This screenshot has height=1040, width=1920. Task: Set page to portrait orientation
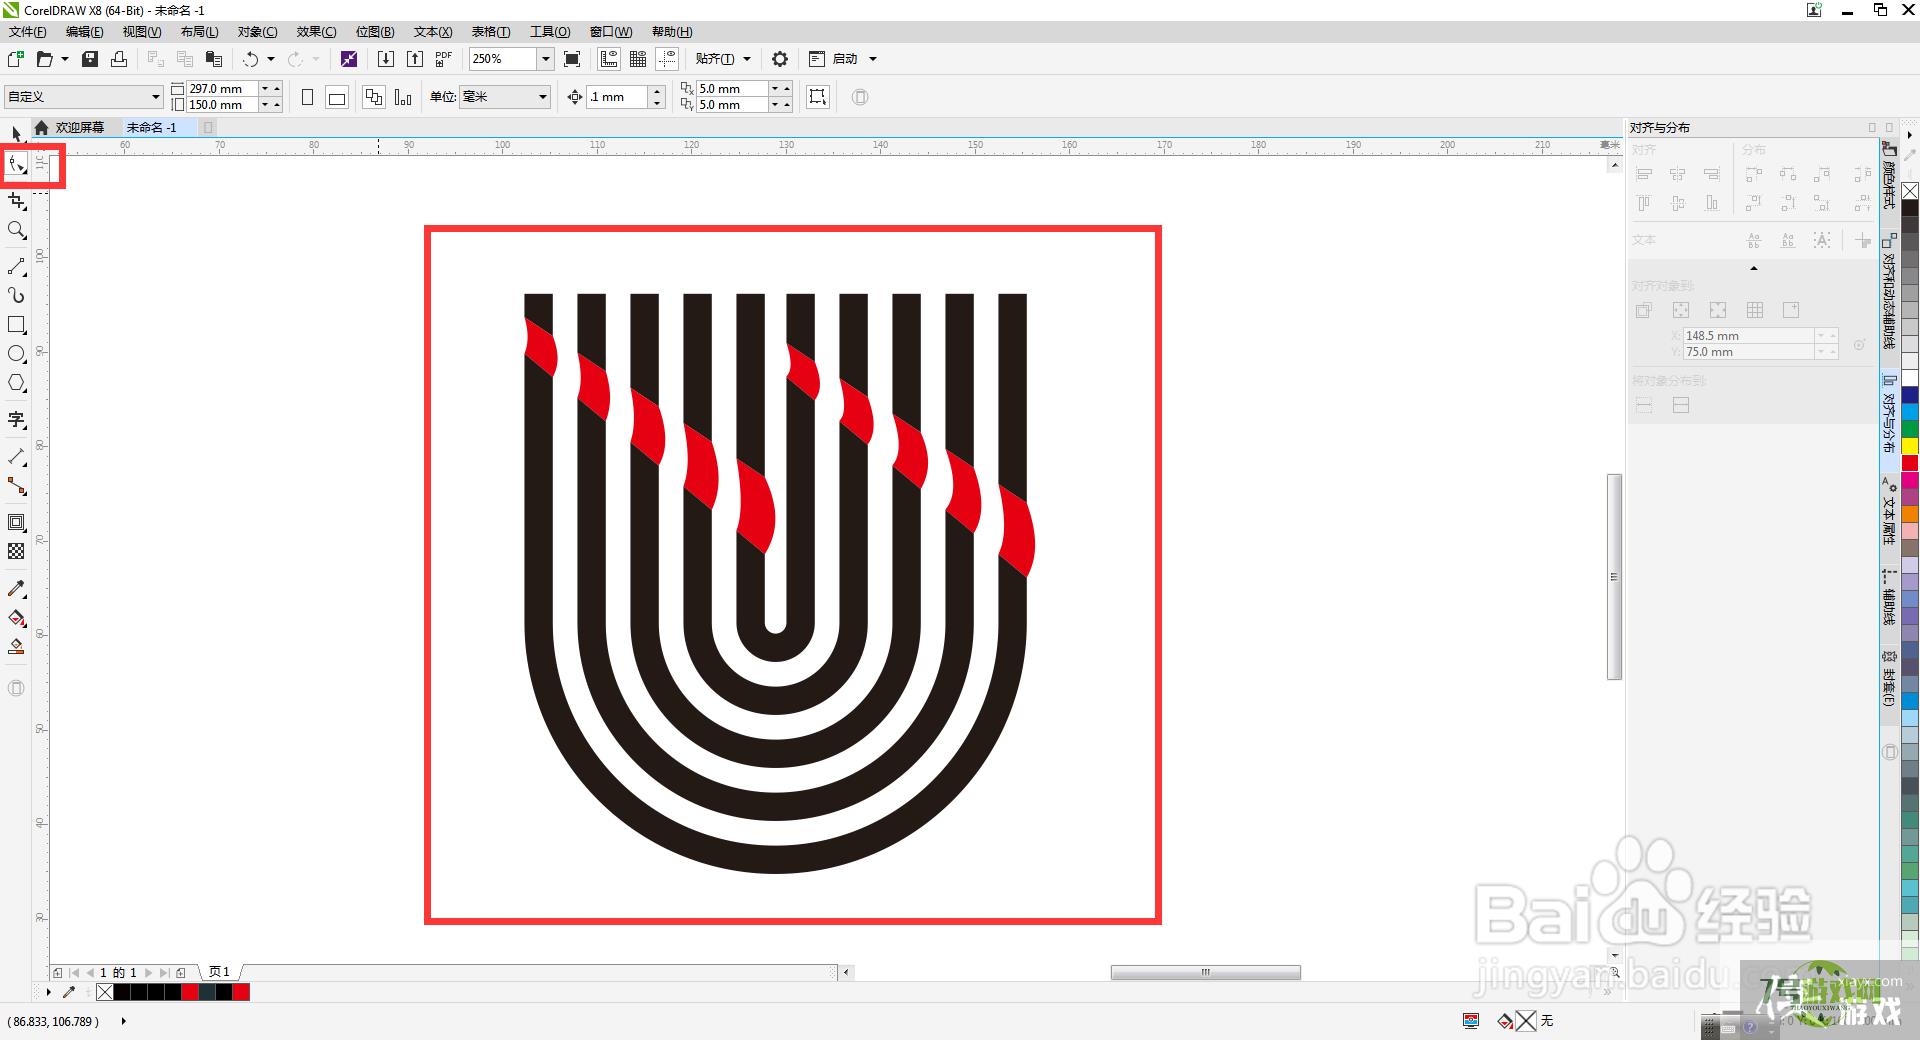click(x=308, y=97)
